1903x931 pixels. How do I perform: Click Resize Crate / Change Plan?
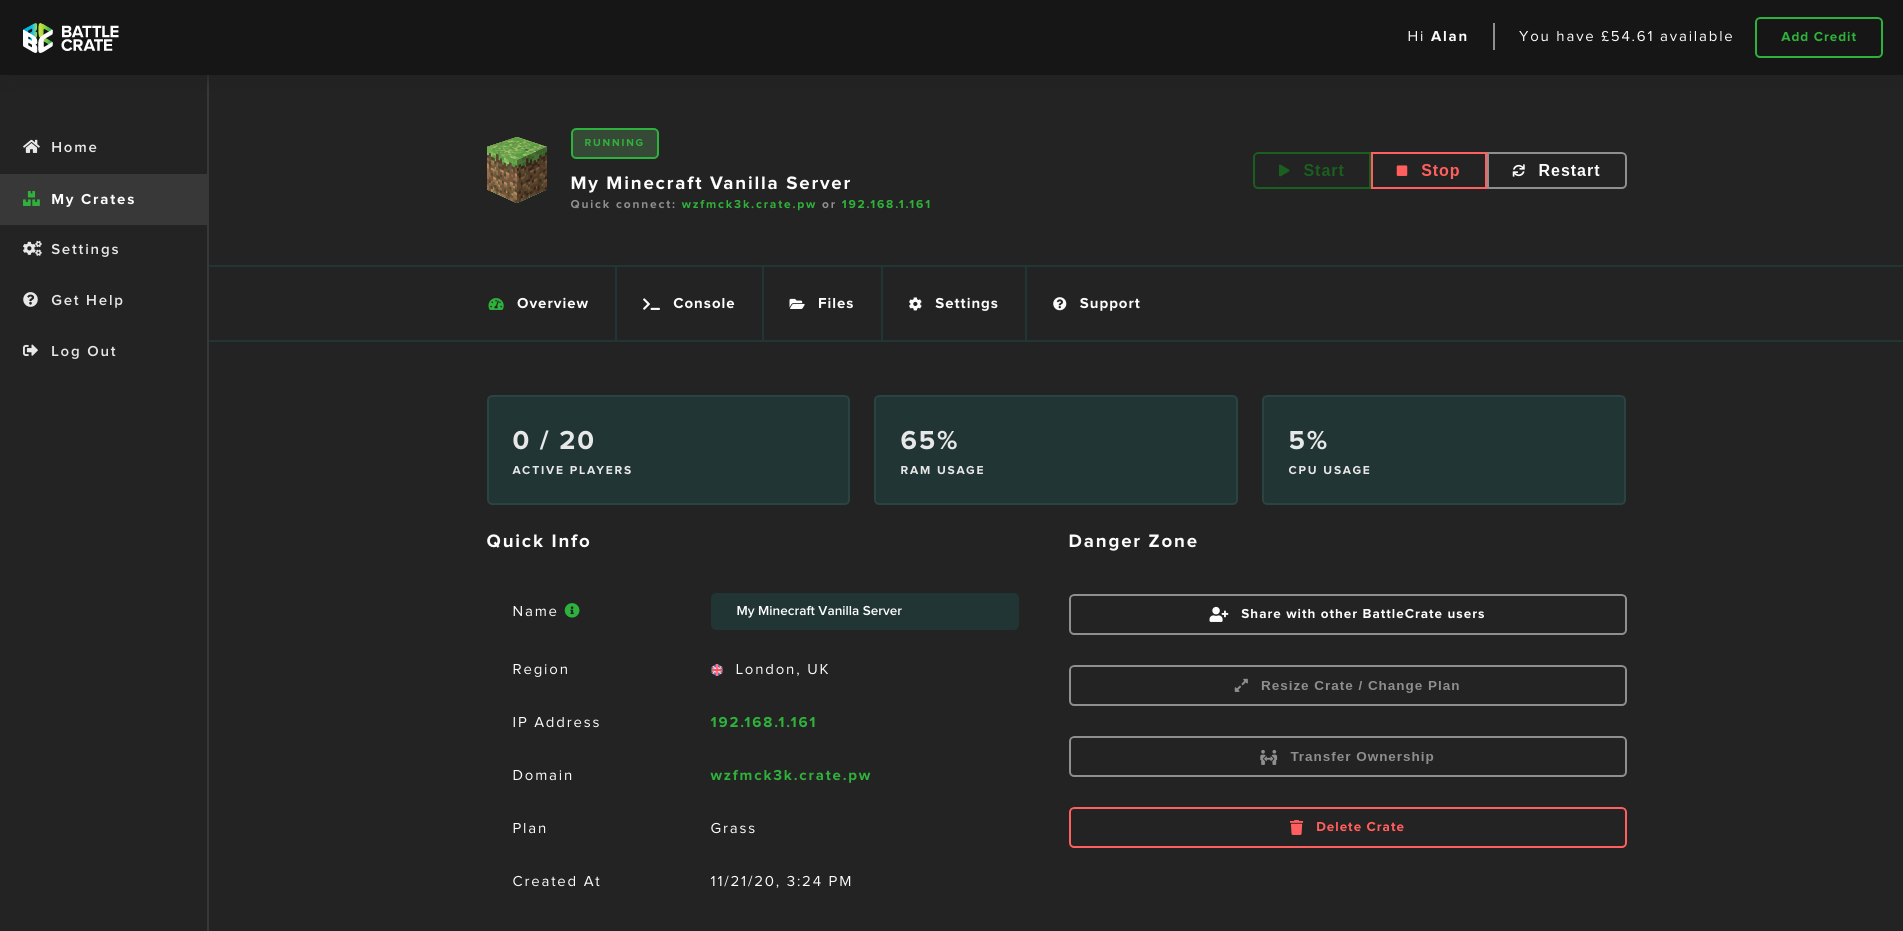tap(1347, 686)
